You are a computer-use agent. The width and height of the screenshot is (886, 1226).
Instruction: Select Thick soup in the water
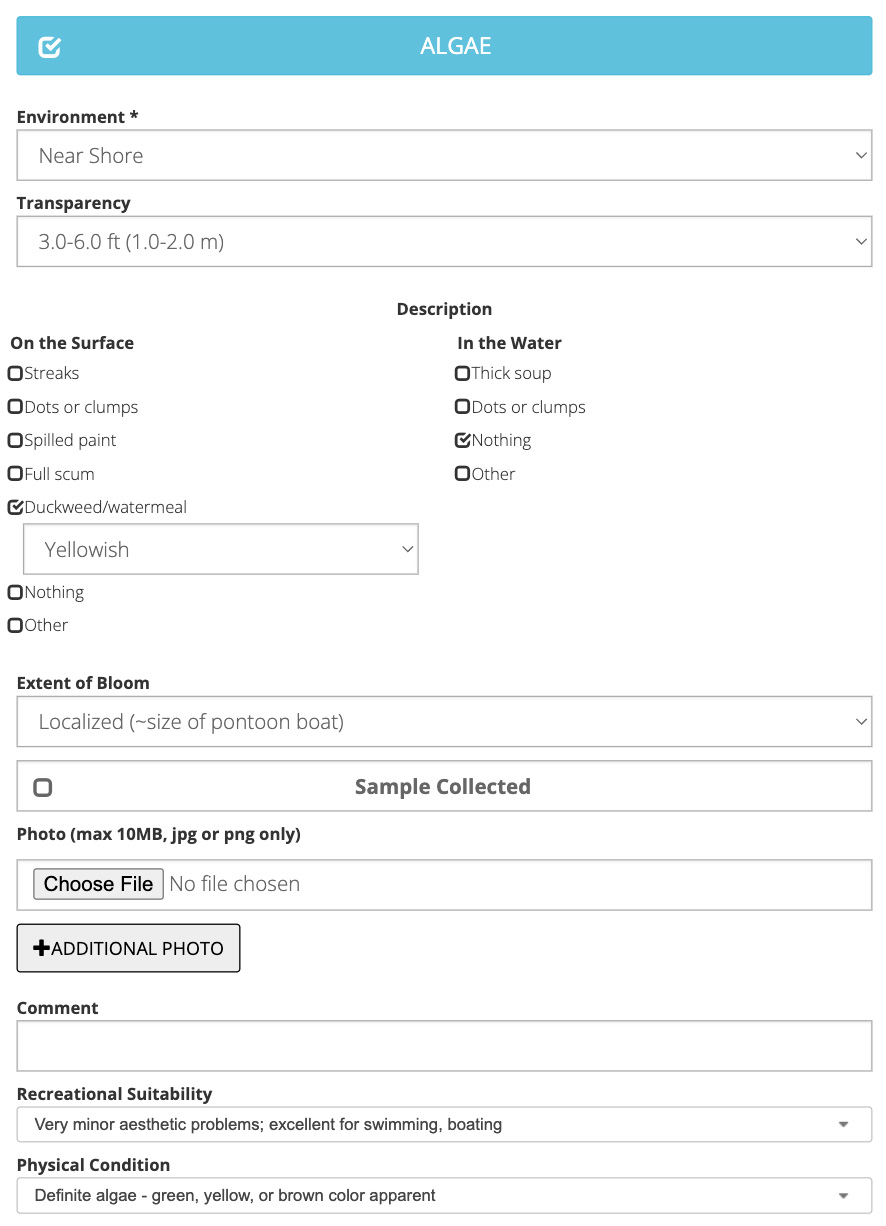click(462, 373)
